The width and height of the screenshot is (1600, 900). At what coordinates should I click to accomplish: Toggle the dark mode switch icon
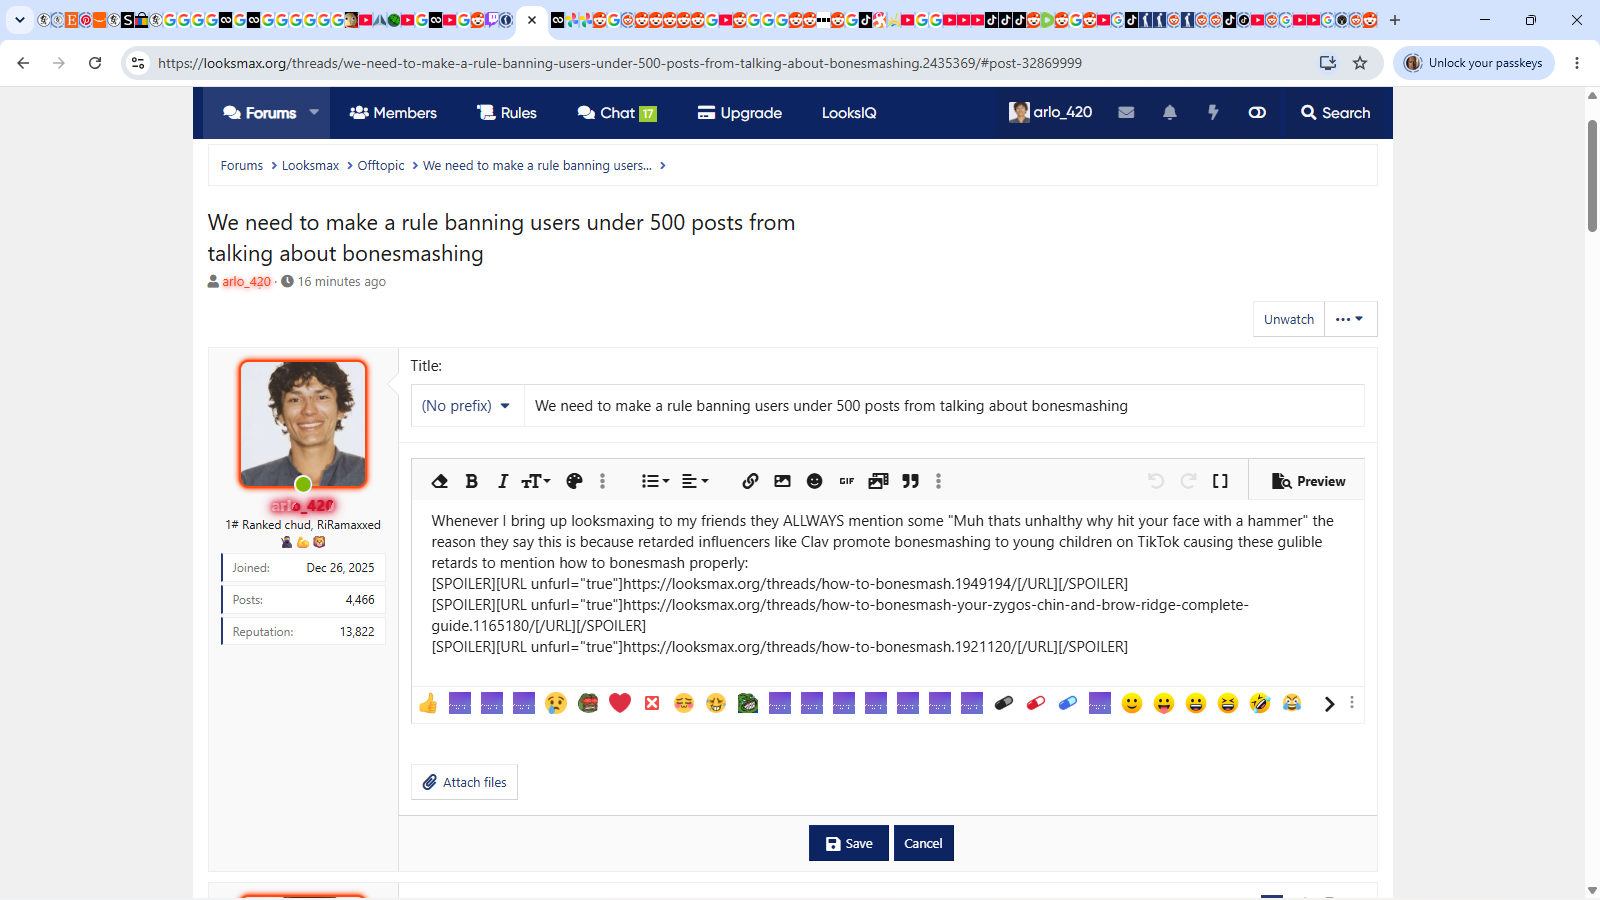click(x=1257, y=112)
